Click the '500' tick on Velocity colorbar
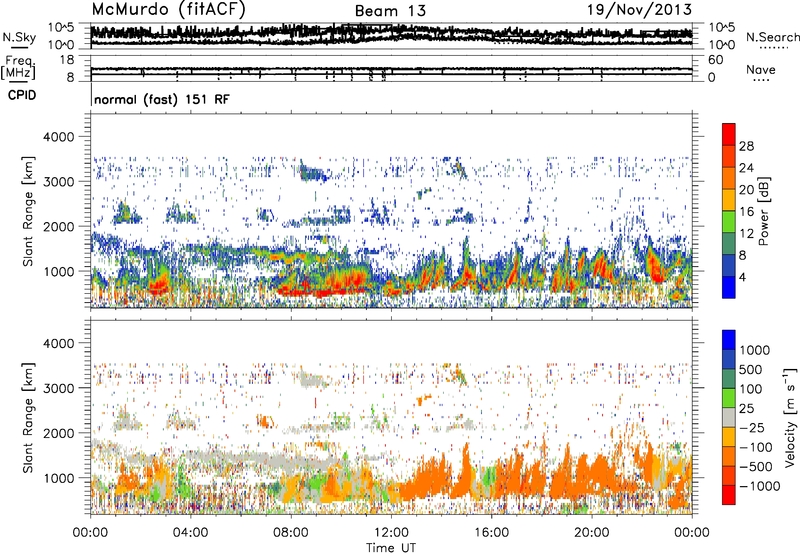Screen dimensions: 800x554 pos(750,370)
